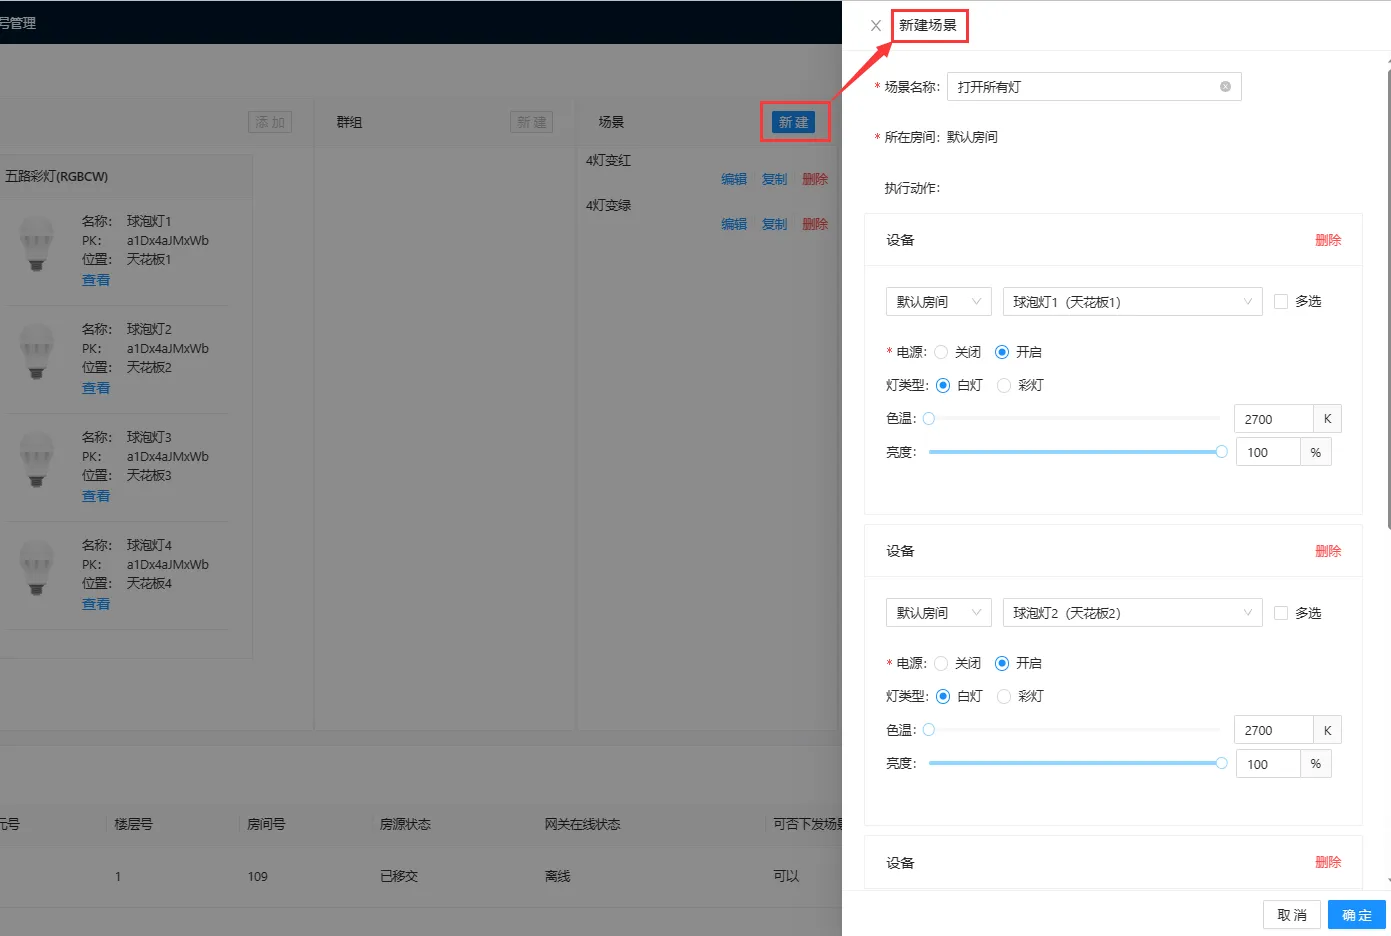Delete the 4灯变绿 scene
Viewport: 1391px width, 936px height.
coord(815,224)
